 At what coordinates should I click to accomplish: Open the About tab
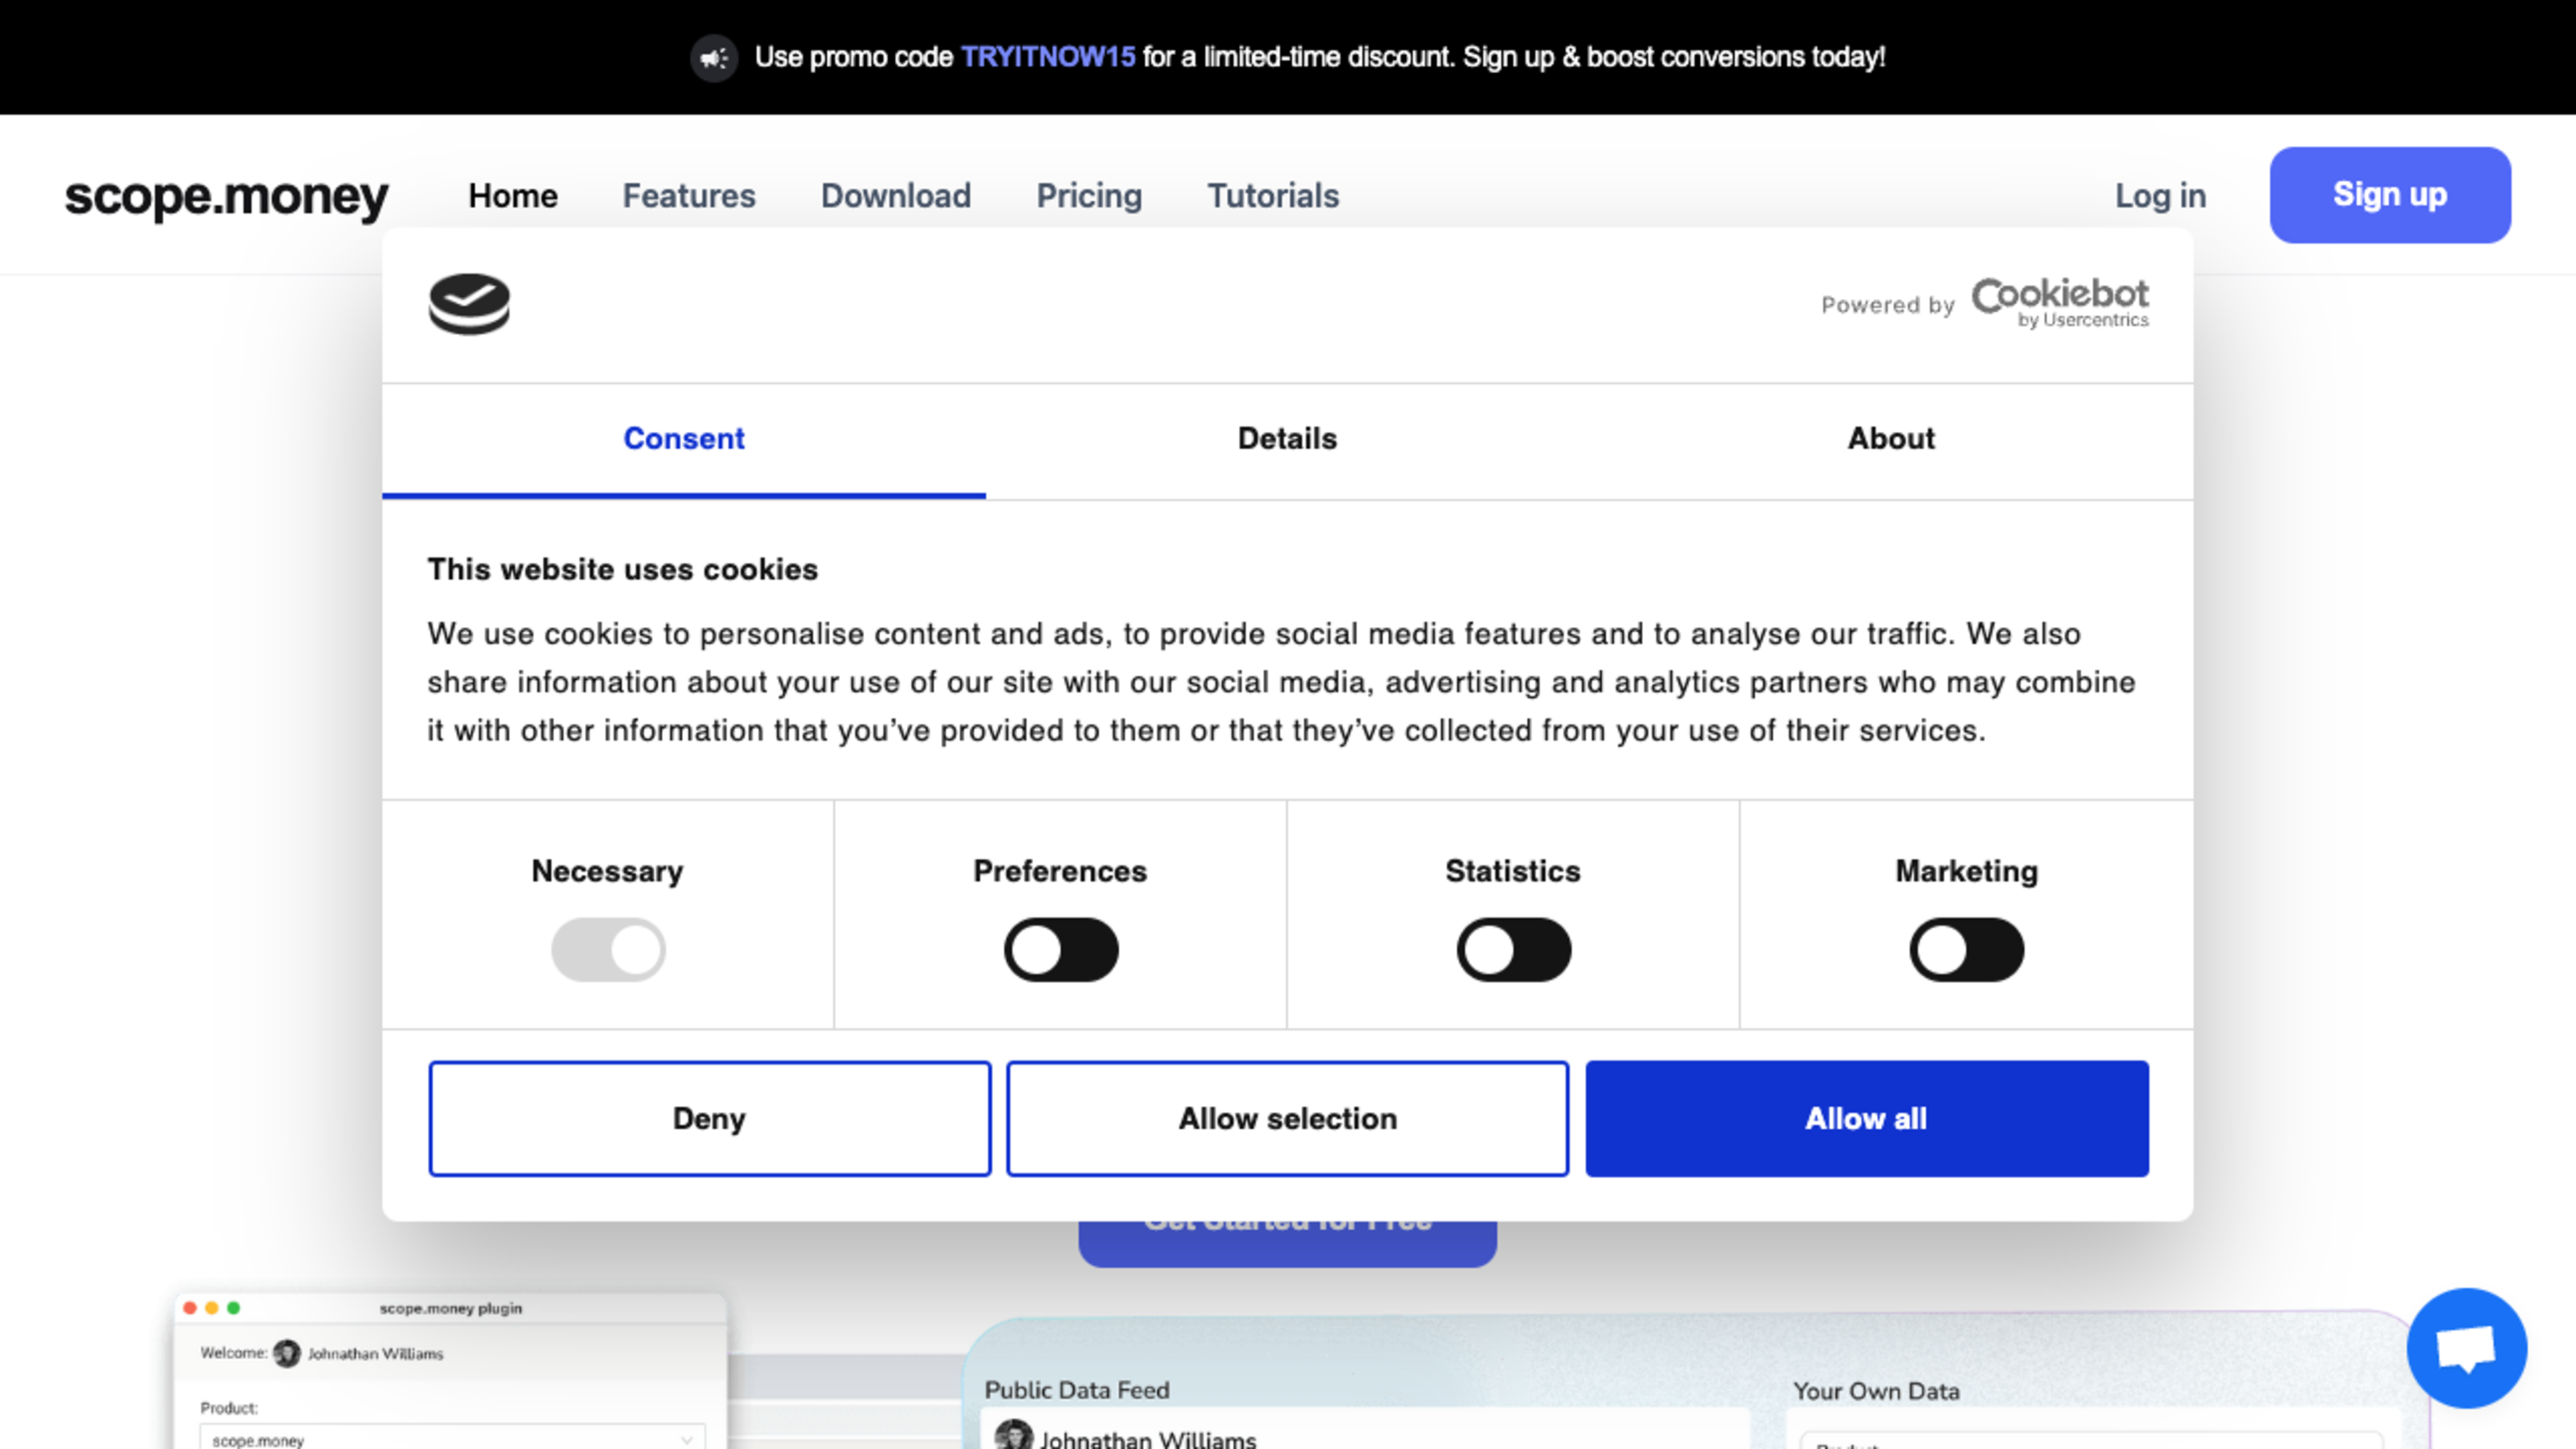(x=1891, y=439)
